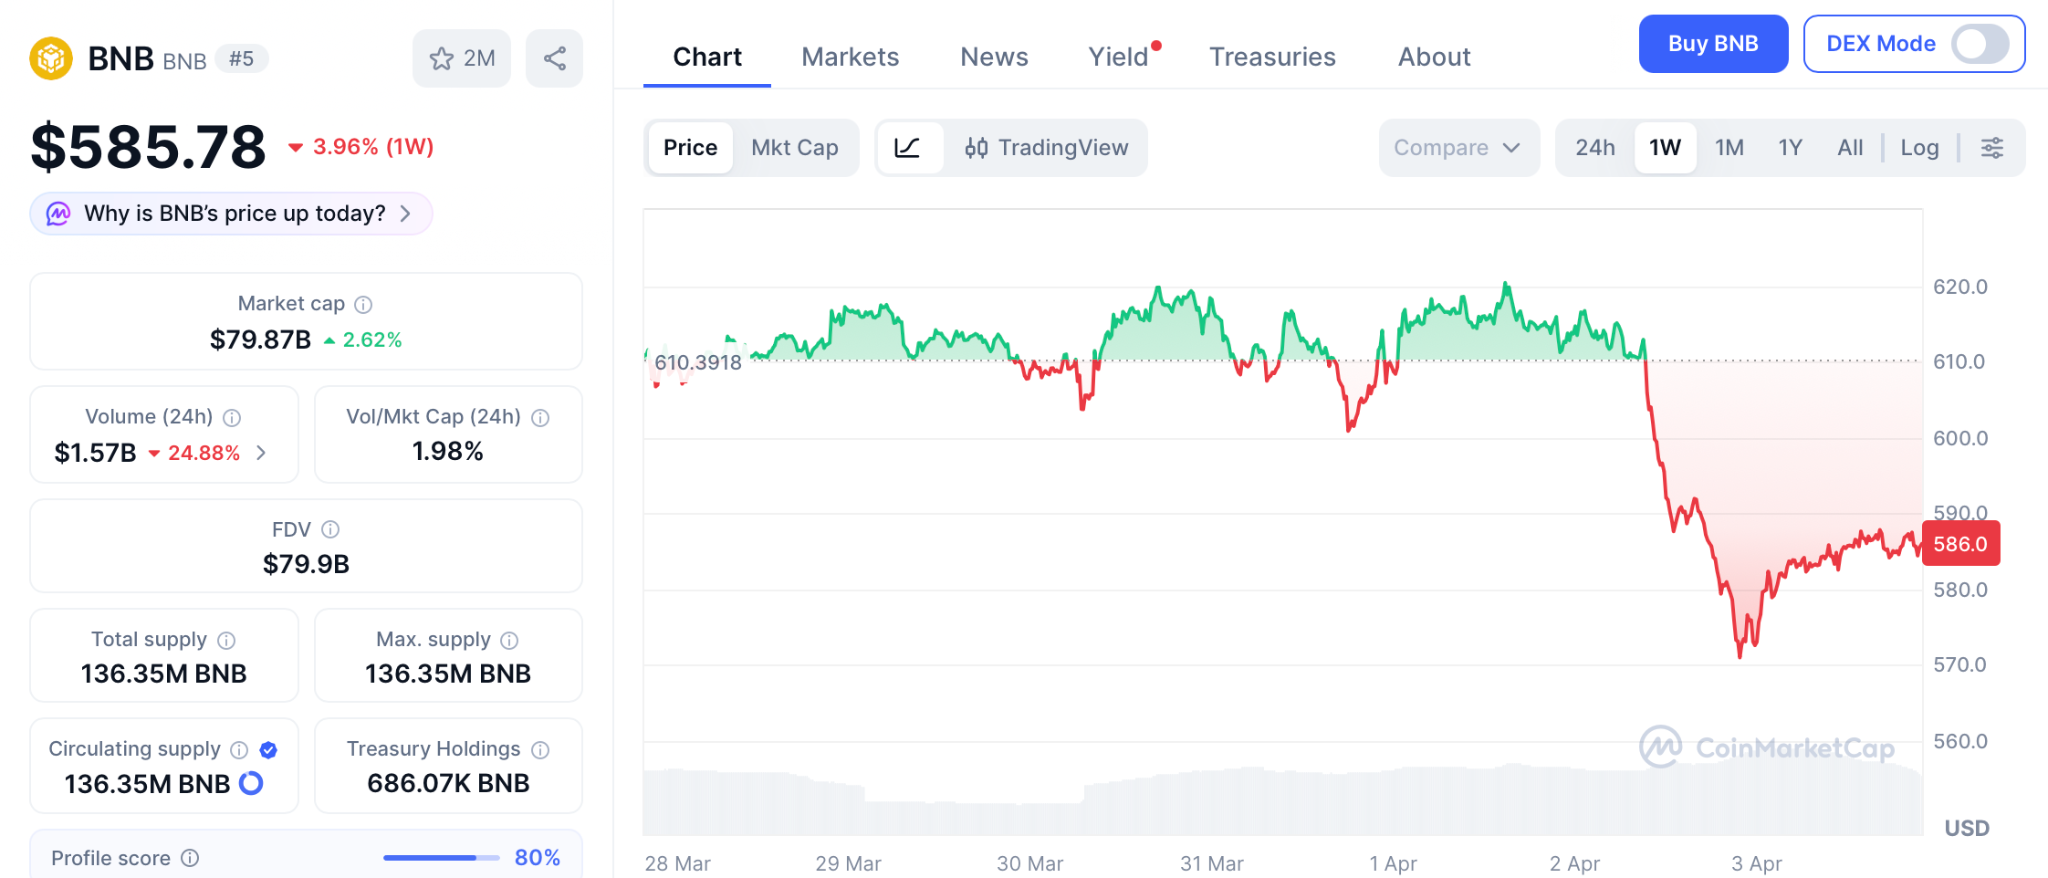This screenshot has width=2048, height=878.
Task: Click the star watchlist icon
Action: 442,59
